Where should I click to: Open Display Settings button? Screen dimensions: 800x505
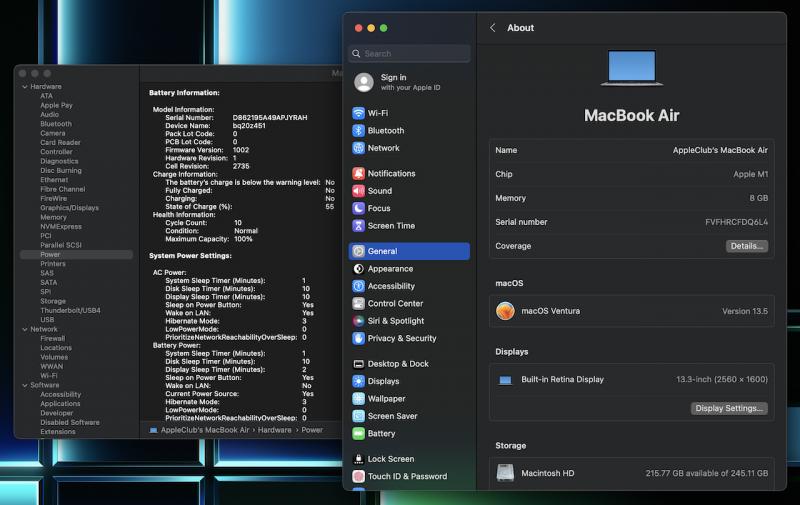click(729, 408)
